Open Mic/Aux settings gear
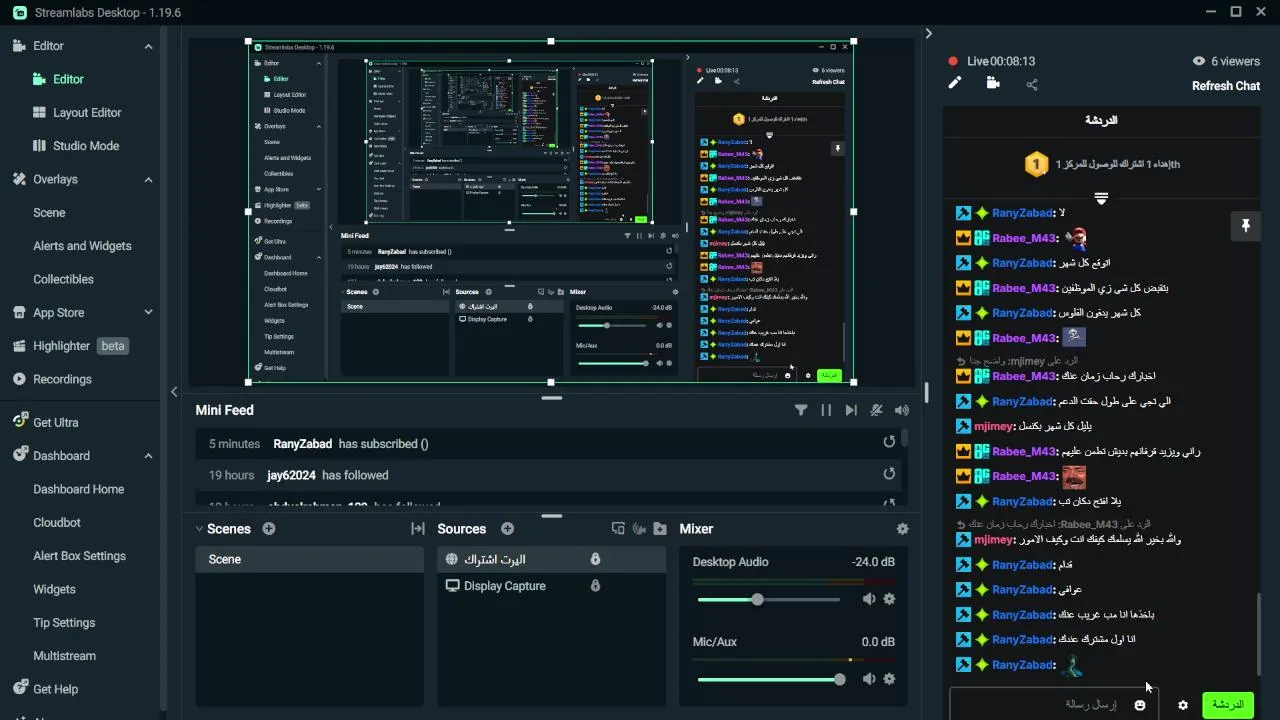 889,679
